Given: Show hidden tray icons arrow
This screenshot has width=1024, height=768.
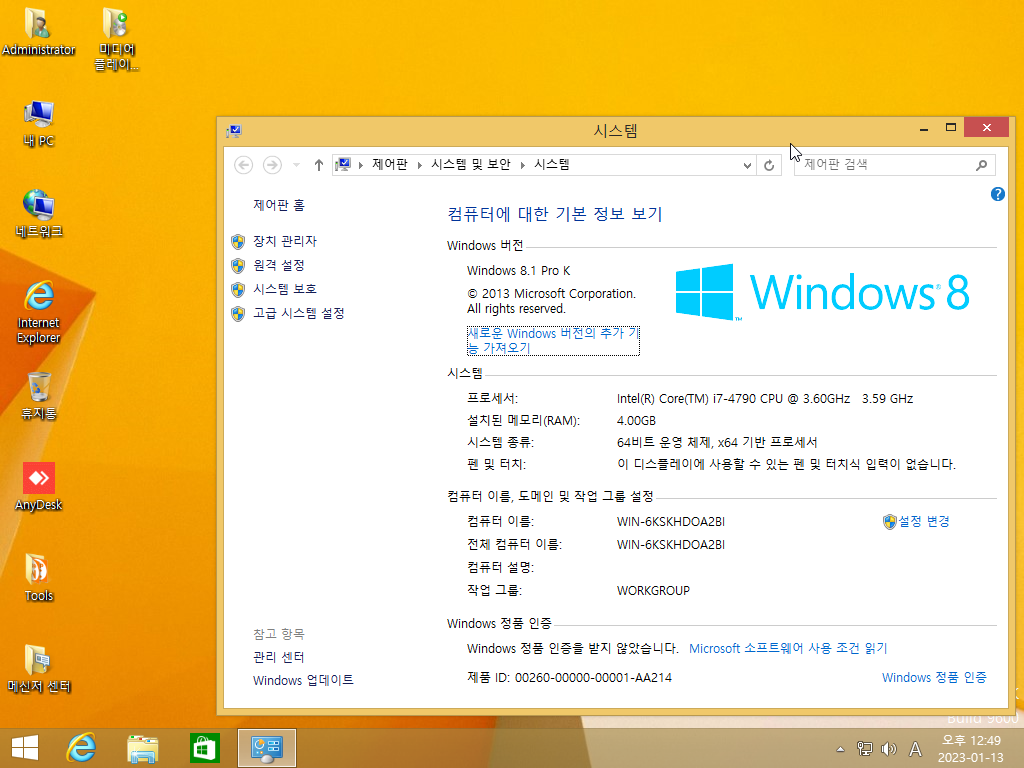Looking at the screenshot, I should [x=840, y=749].
